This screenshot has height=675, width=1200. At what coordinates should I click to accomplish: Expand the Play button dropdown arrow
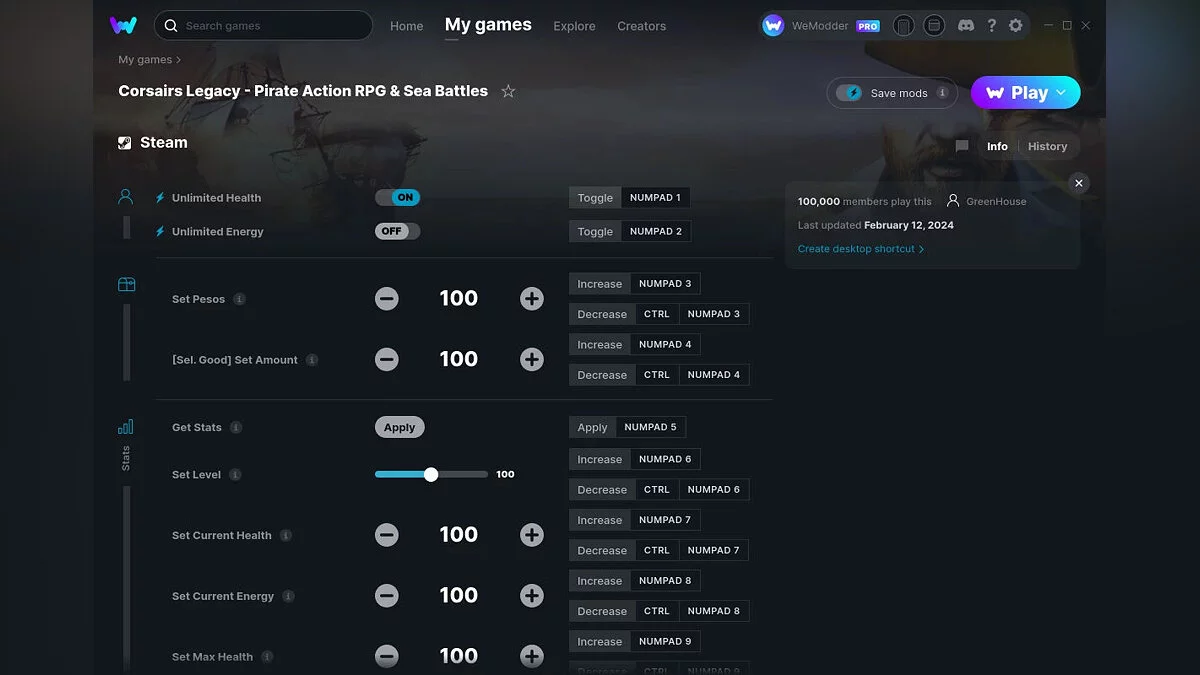pyautogui.click(x=1062, y=93)
